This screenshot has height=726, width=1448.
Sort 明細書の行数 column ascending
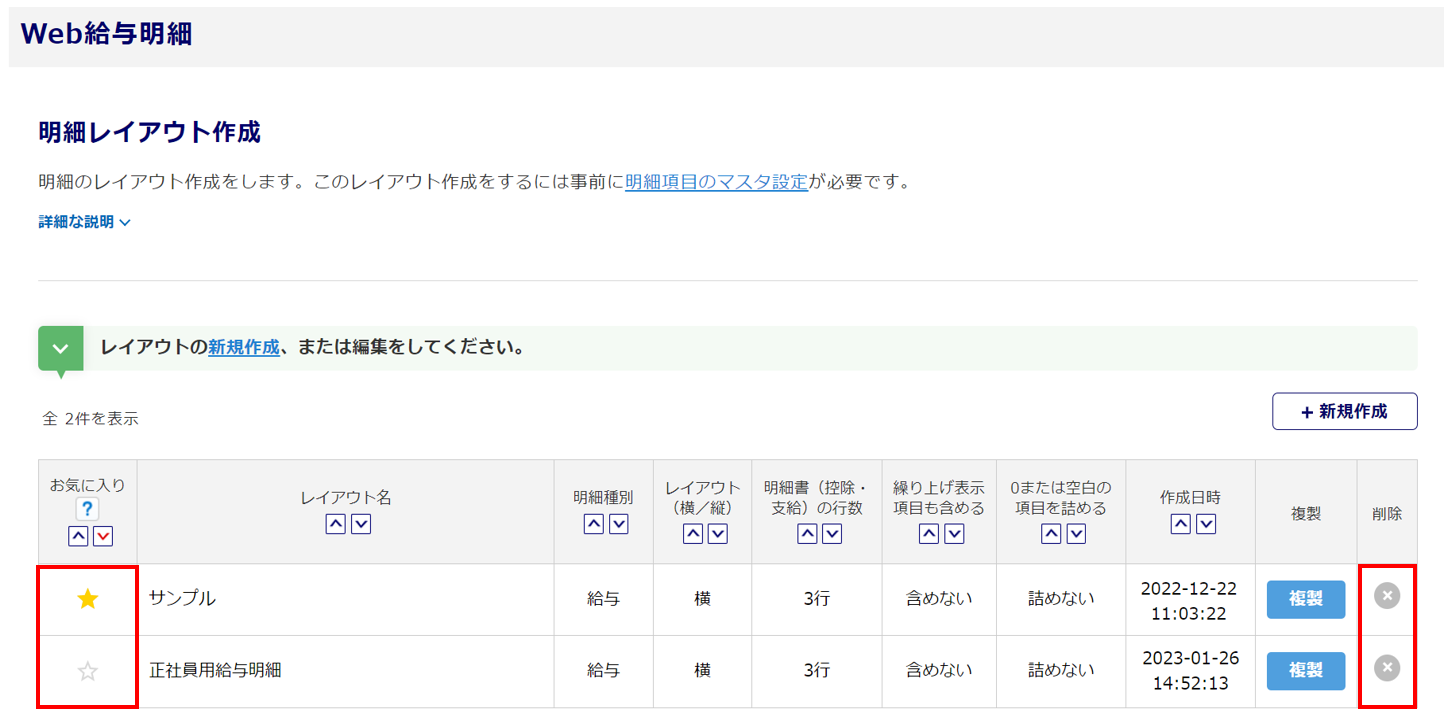(x=807, y=534)
